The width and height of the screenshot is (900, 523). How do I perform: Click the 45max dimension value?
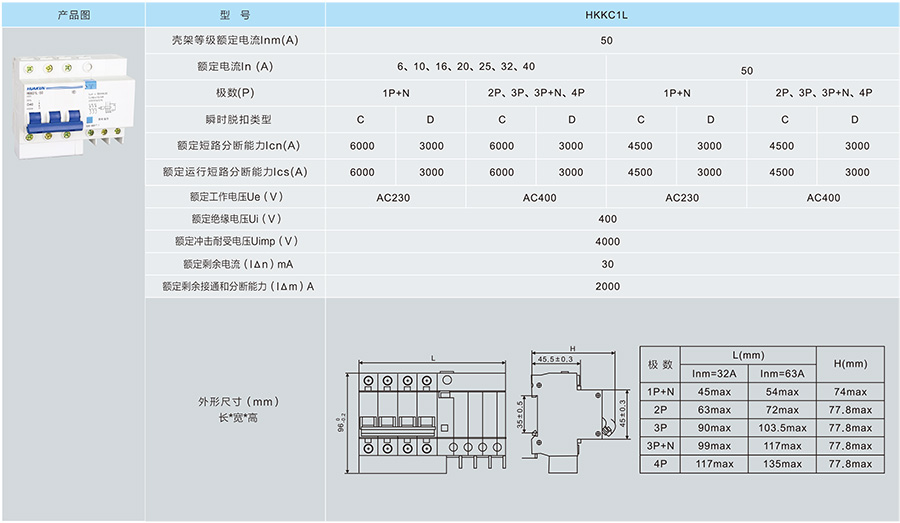714,392
